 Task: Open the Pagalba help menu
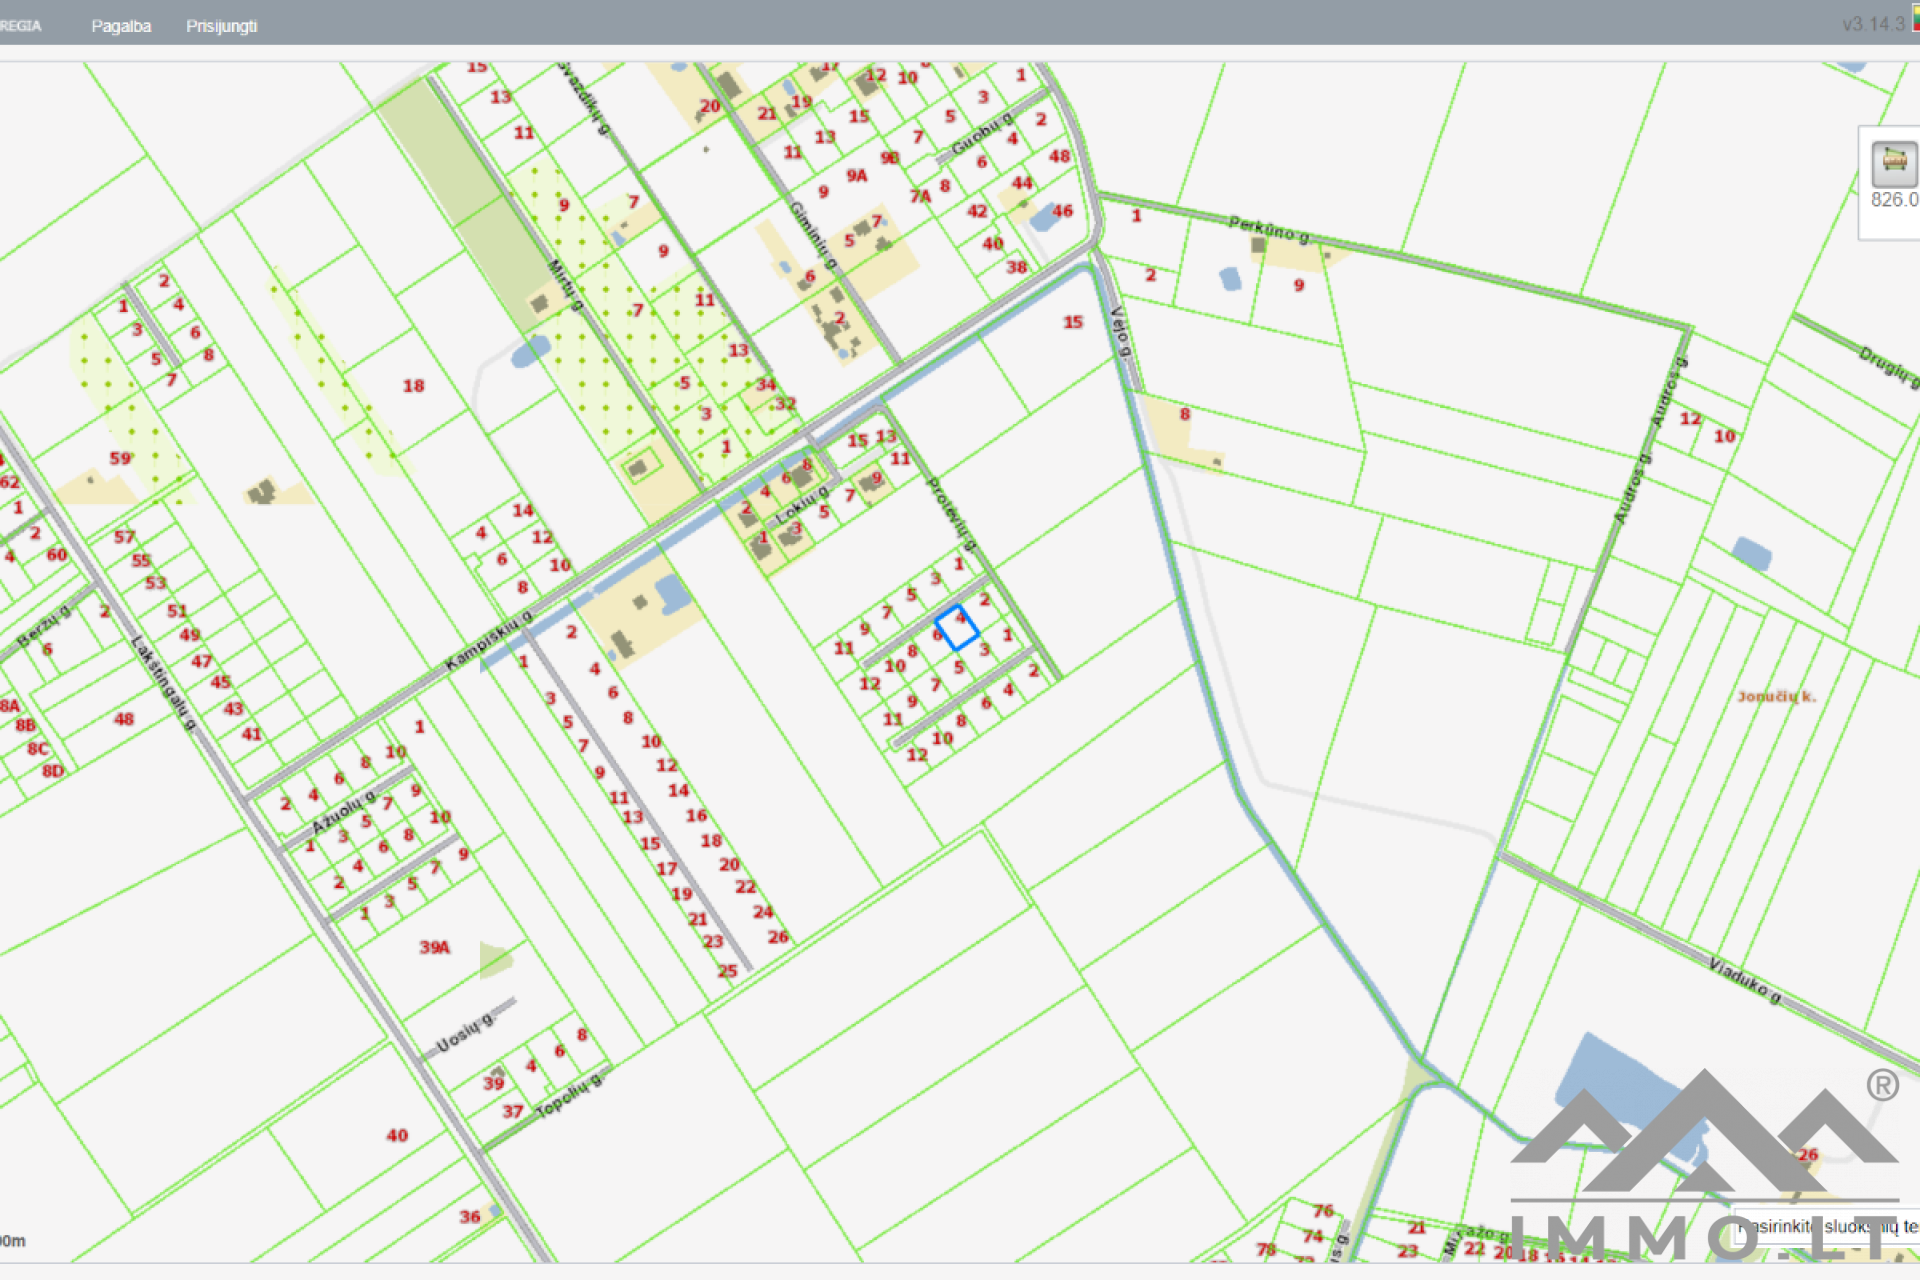121,26
